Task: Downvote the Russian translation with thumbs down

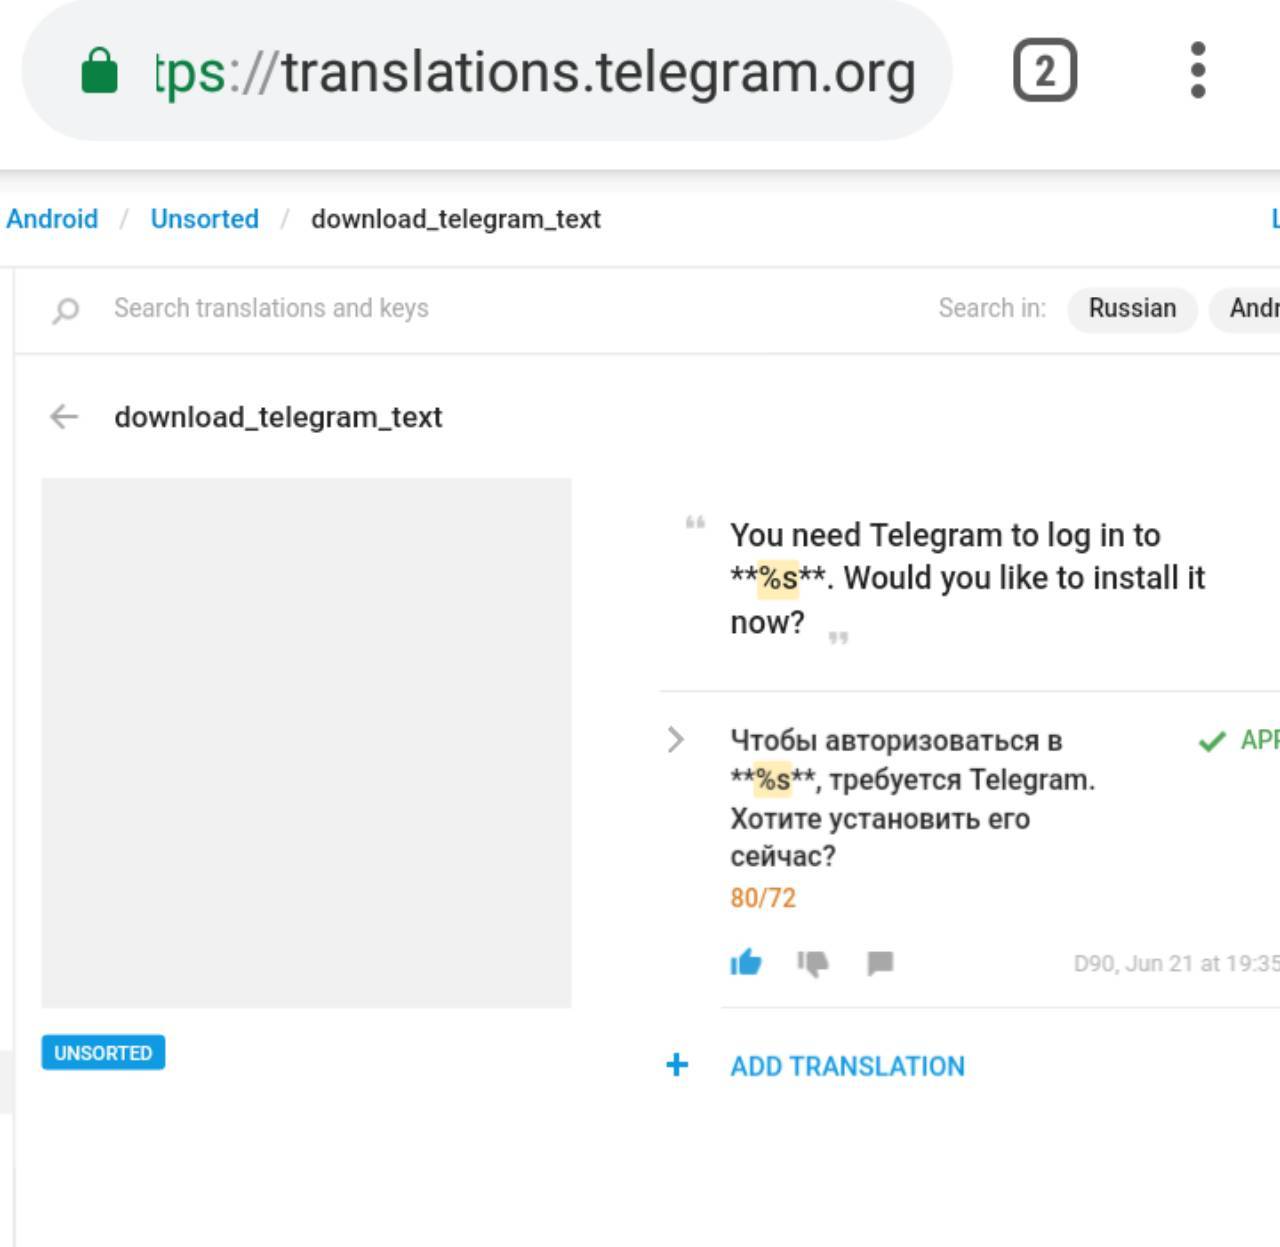Action: 812,963
